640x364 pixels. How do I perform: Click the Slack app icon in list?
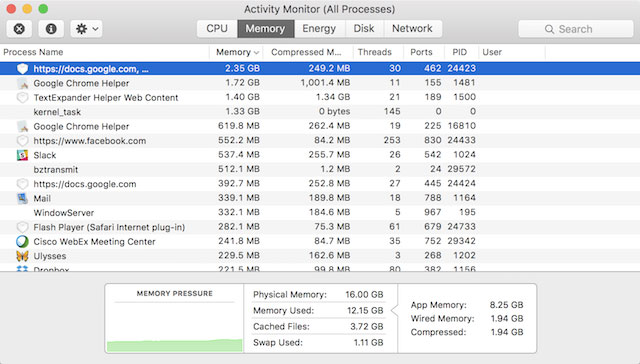(x=22, y=155)
